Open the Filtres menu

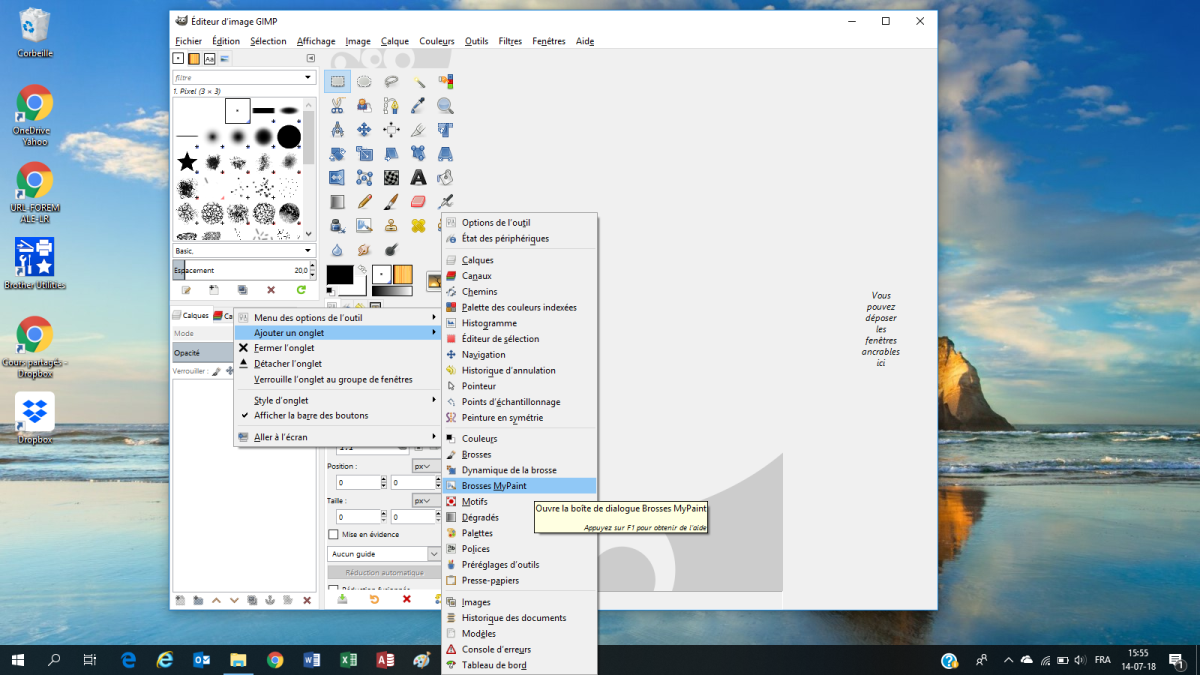(510, 41)
